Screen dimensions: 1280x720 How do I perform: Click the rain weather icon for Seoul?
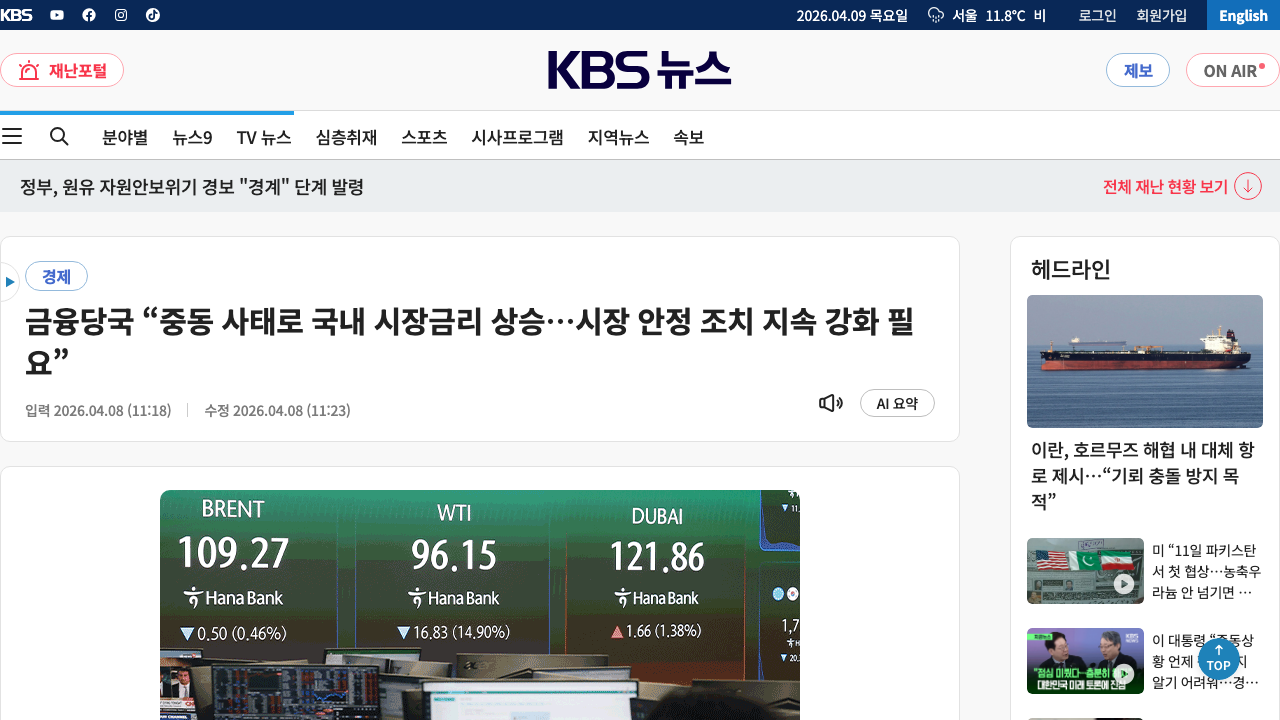click(936, 15)
